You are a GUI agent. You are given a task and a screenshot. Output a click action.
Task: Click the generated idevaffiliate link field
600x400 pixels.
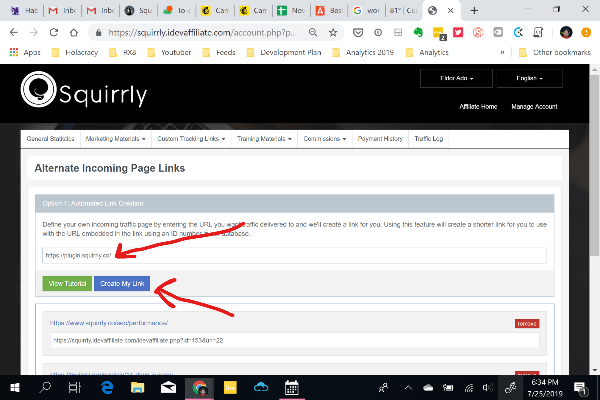(295, 340)
